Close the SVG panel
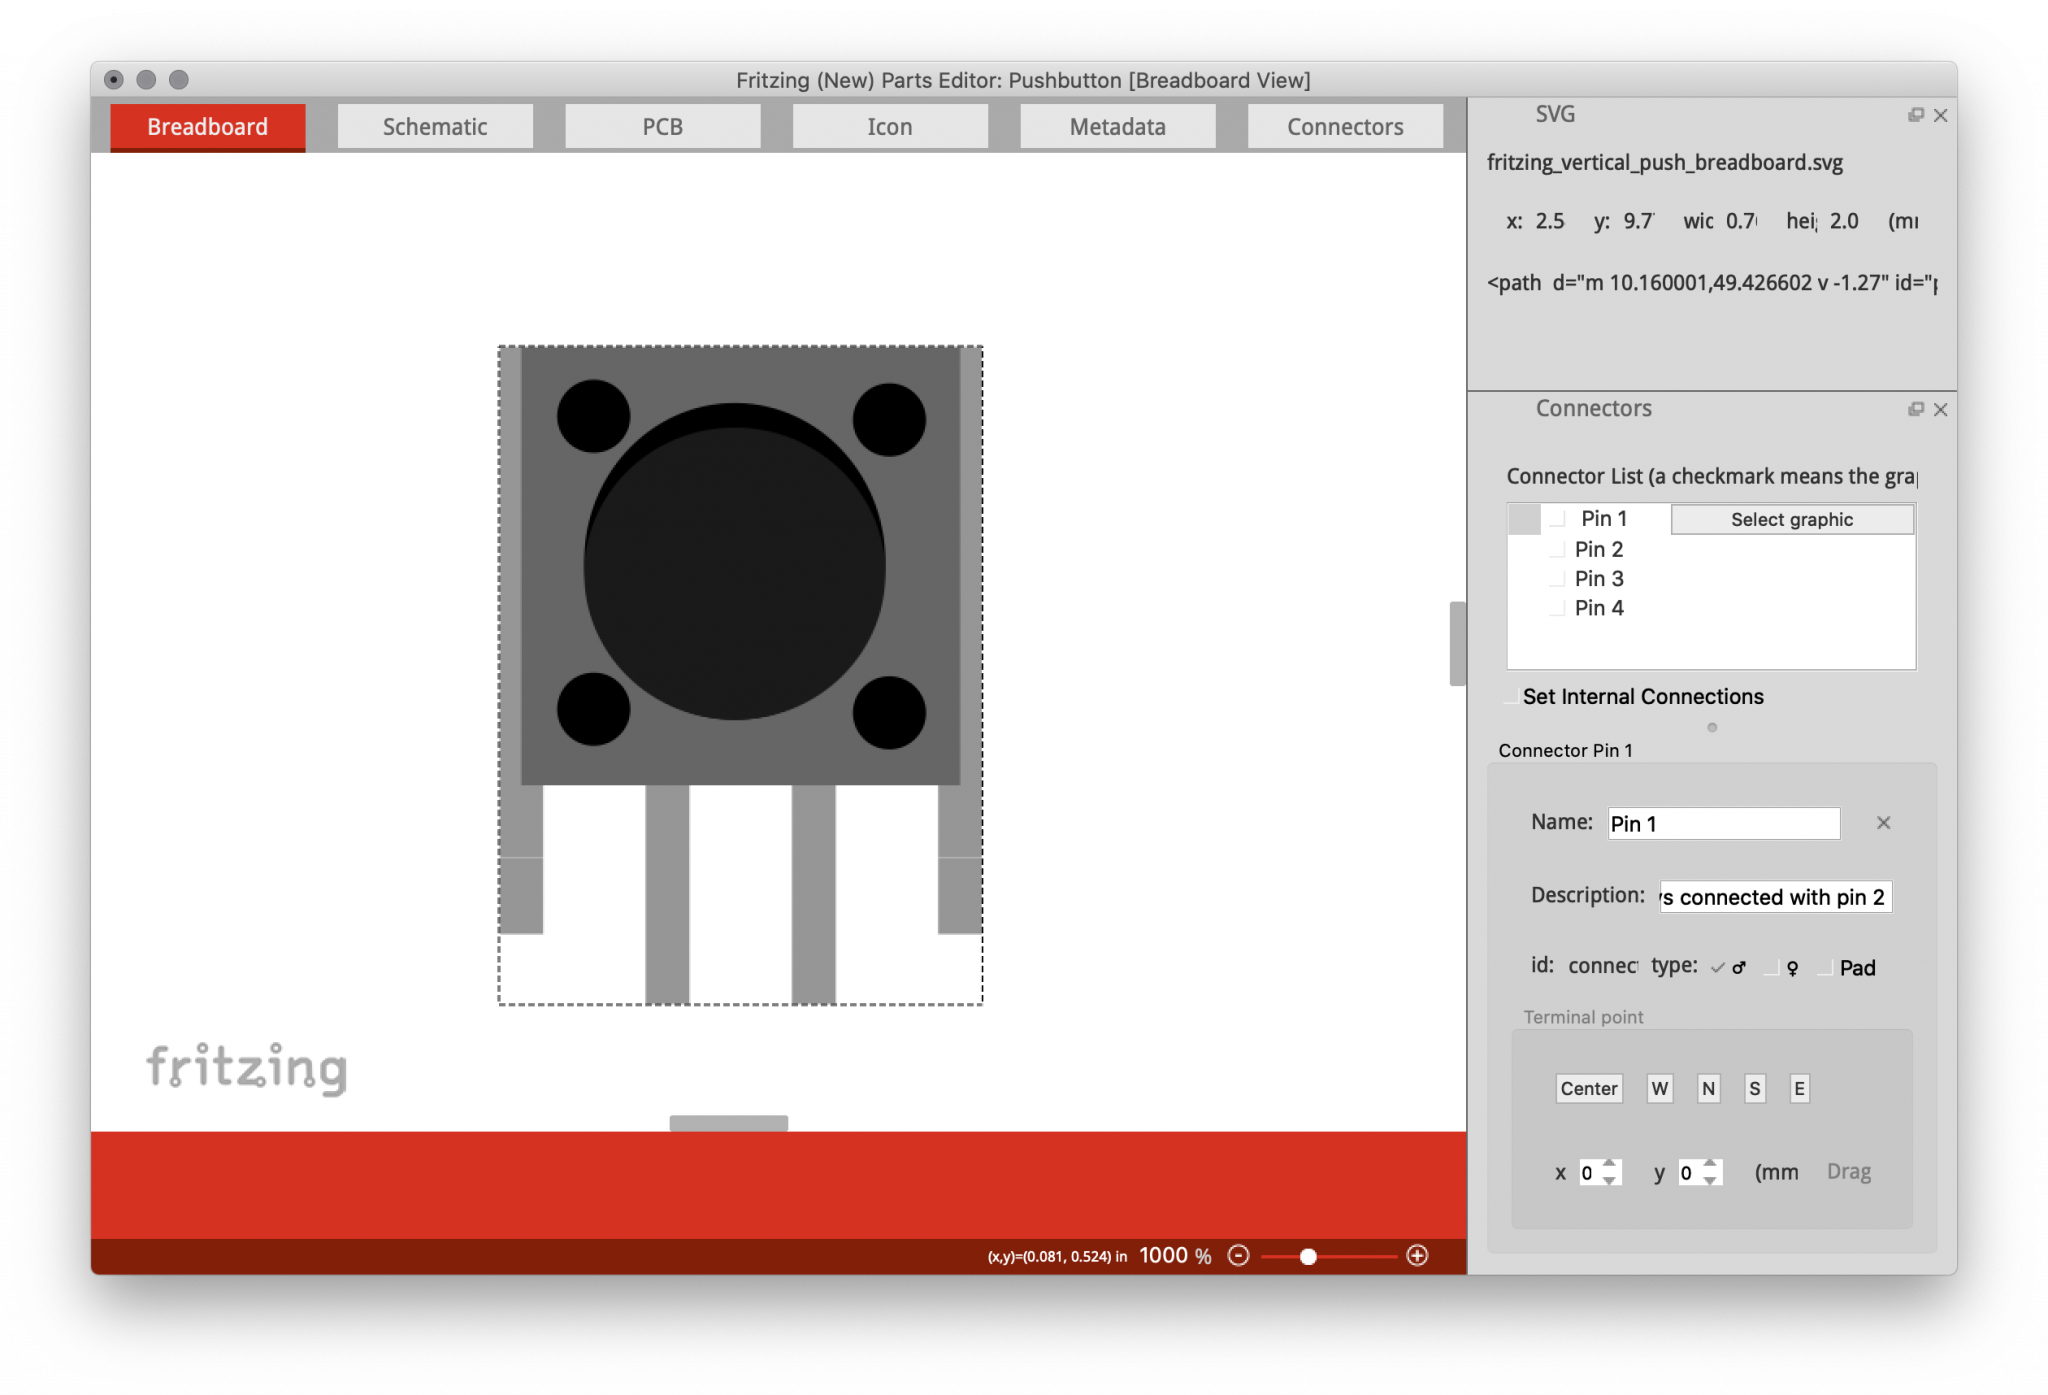 coord(1940,115)
